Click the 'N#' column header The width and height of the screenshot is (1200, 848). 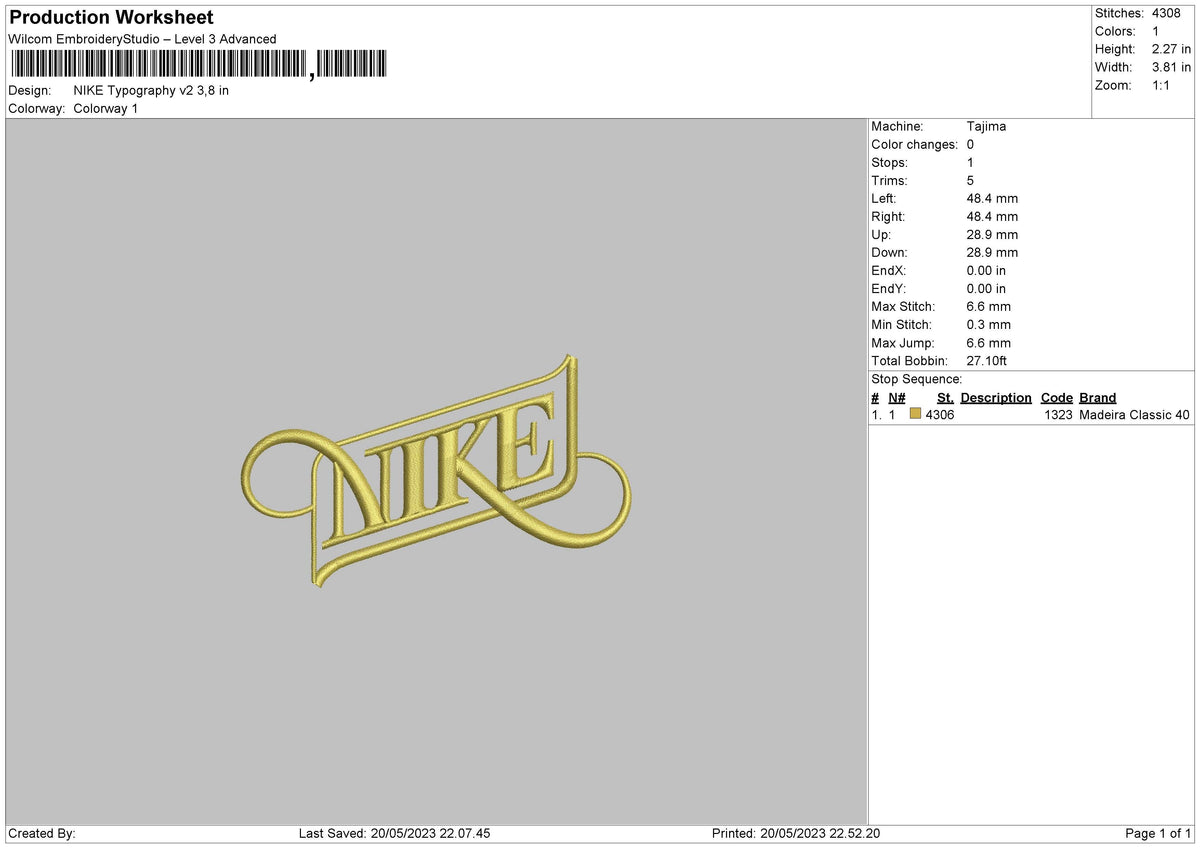(x=896, y=397)
